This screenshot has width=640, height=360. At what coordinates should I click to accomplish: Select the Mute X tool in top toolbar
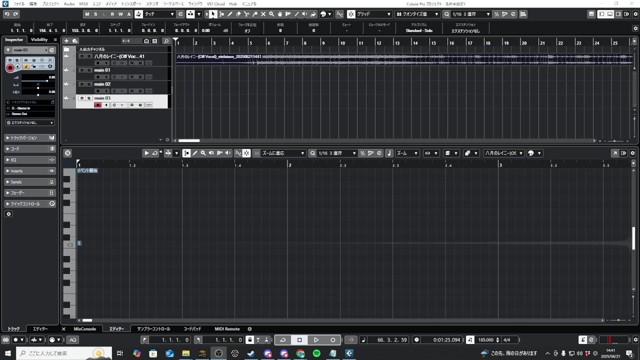tap(263, 14)
